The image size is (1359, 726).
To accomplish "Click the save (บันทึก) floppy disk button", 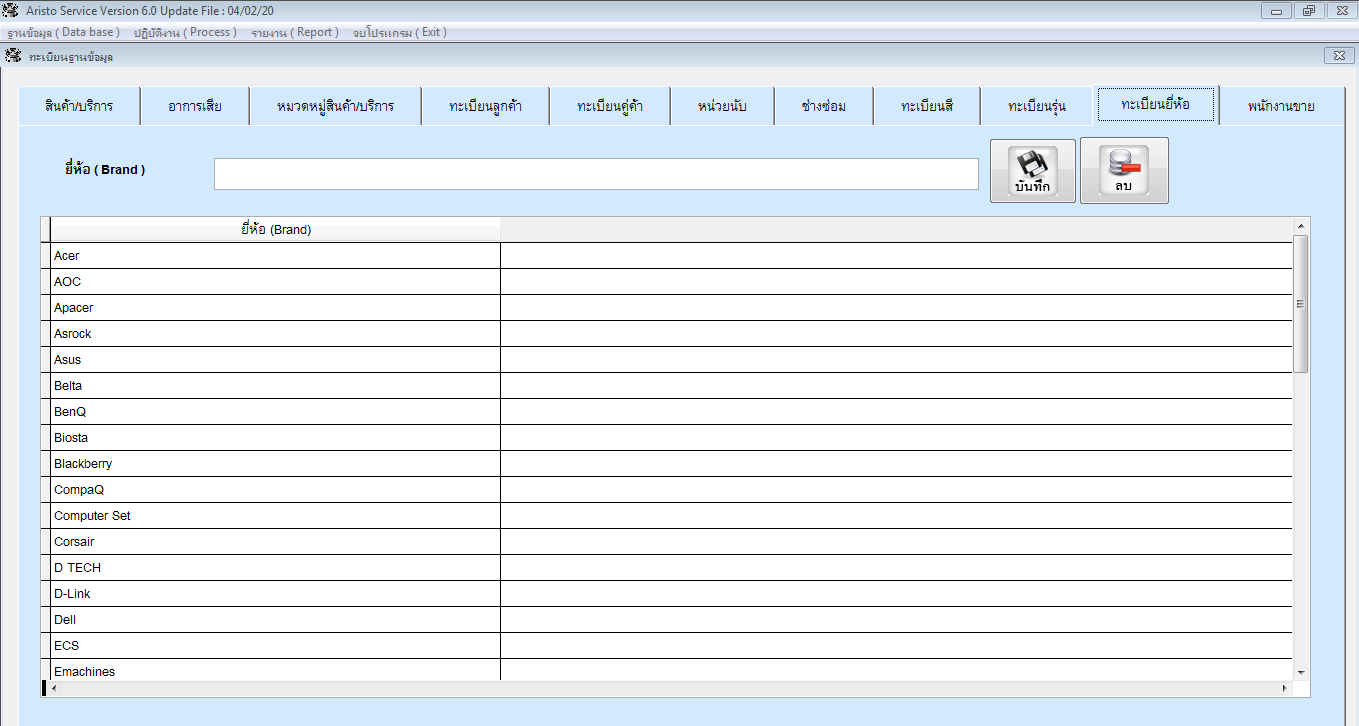I will pos(1033,171).
